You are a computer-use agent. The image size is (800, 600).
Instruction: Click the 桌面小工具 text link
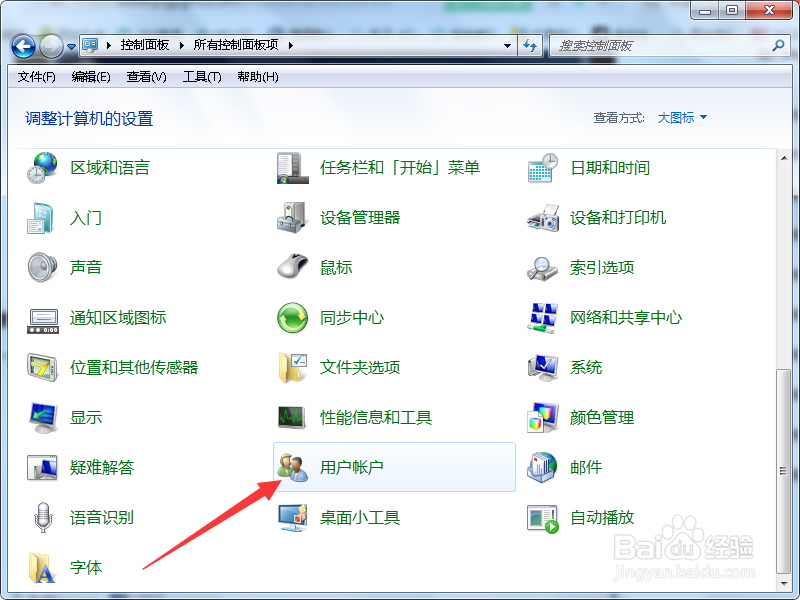pos(360,517)
